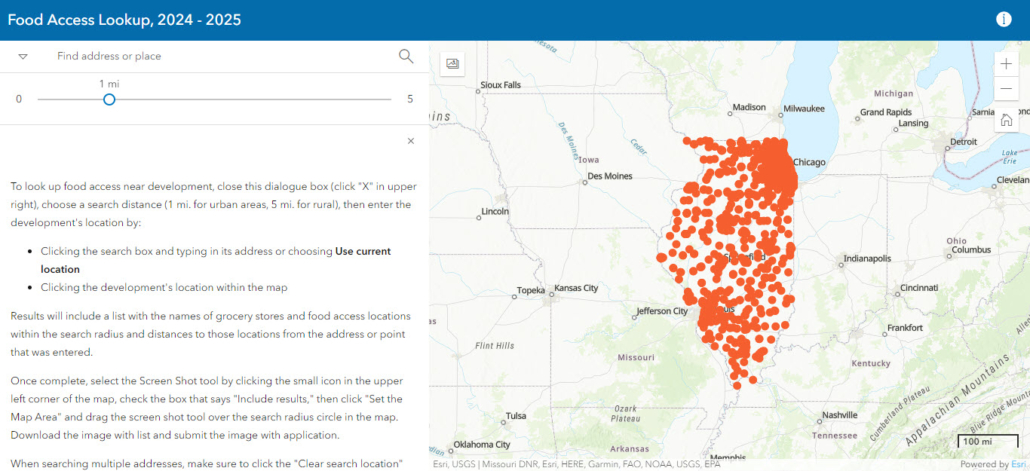Click the Milwaukee city label
The image size is (1030, 471).
[804, 108]
